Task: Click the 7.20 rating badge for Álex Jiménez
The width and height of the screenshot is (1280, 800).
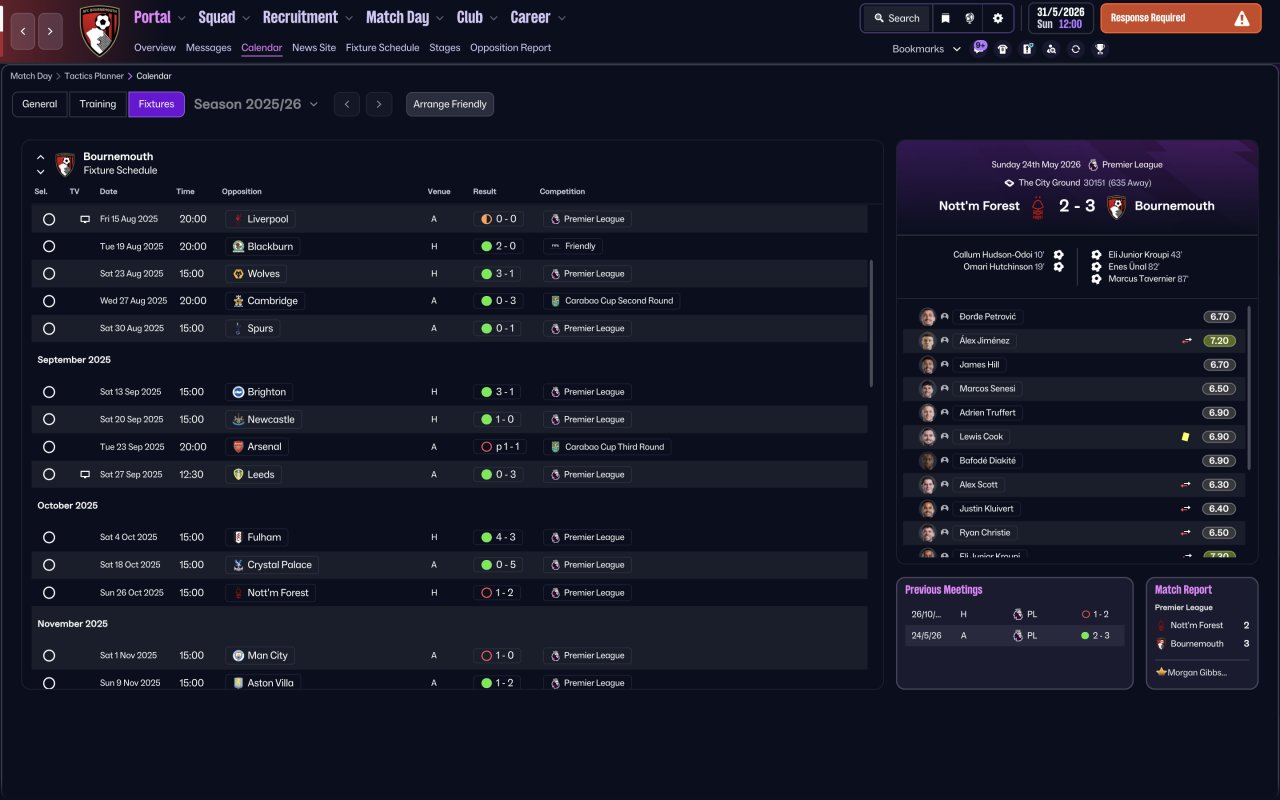Action: 1219,341
